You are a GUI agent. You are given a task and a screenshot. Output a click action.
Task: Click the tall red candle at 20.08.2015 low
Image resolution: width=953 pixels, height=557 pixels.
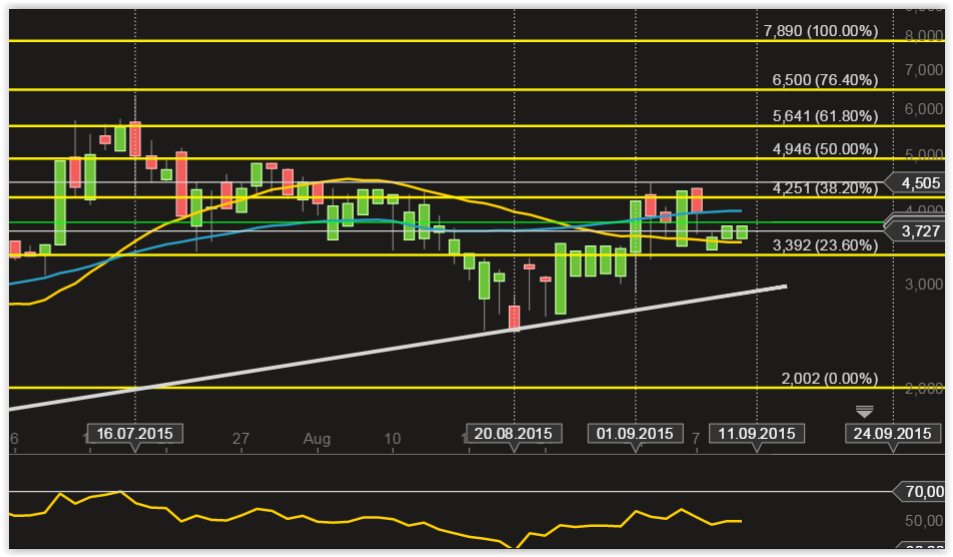click(x=514, y=318)
